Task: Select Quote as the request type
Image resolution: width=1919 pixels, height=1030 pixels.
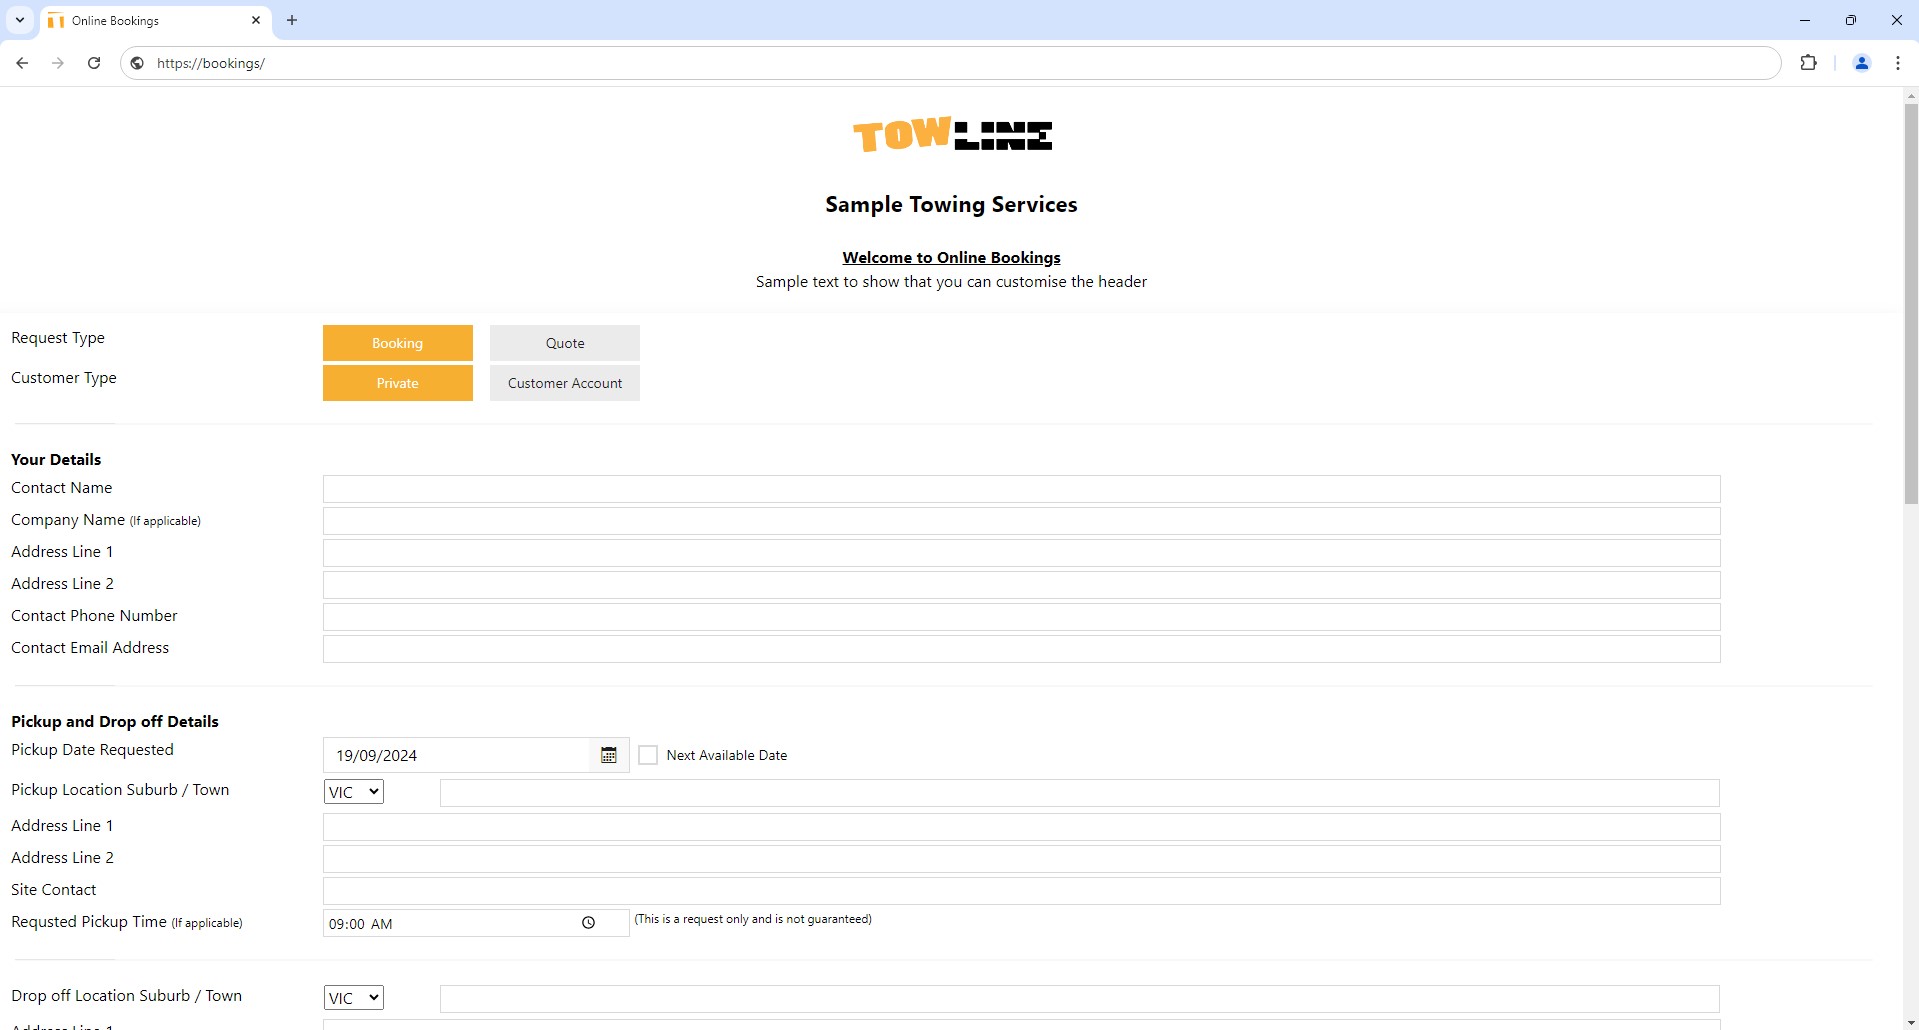Action: tap(564, 343)
